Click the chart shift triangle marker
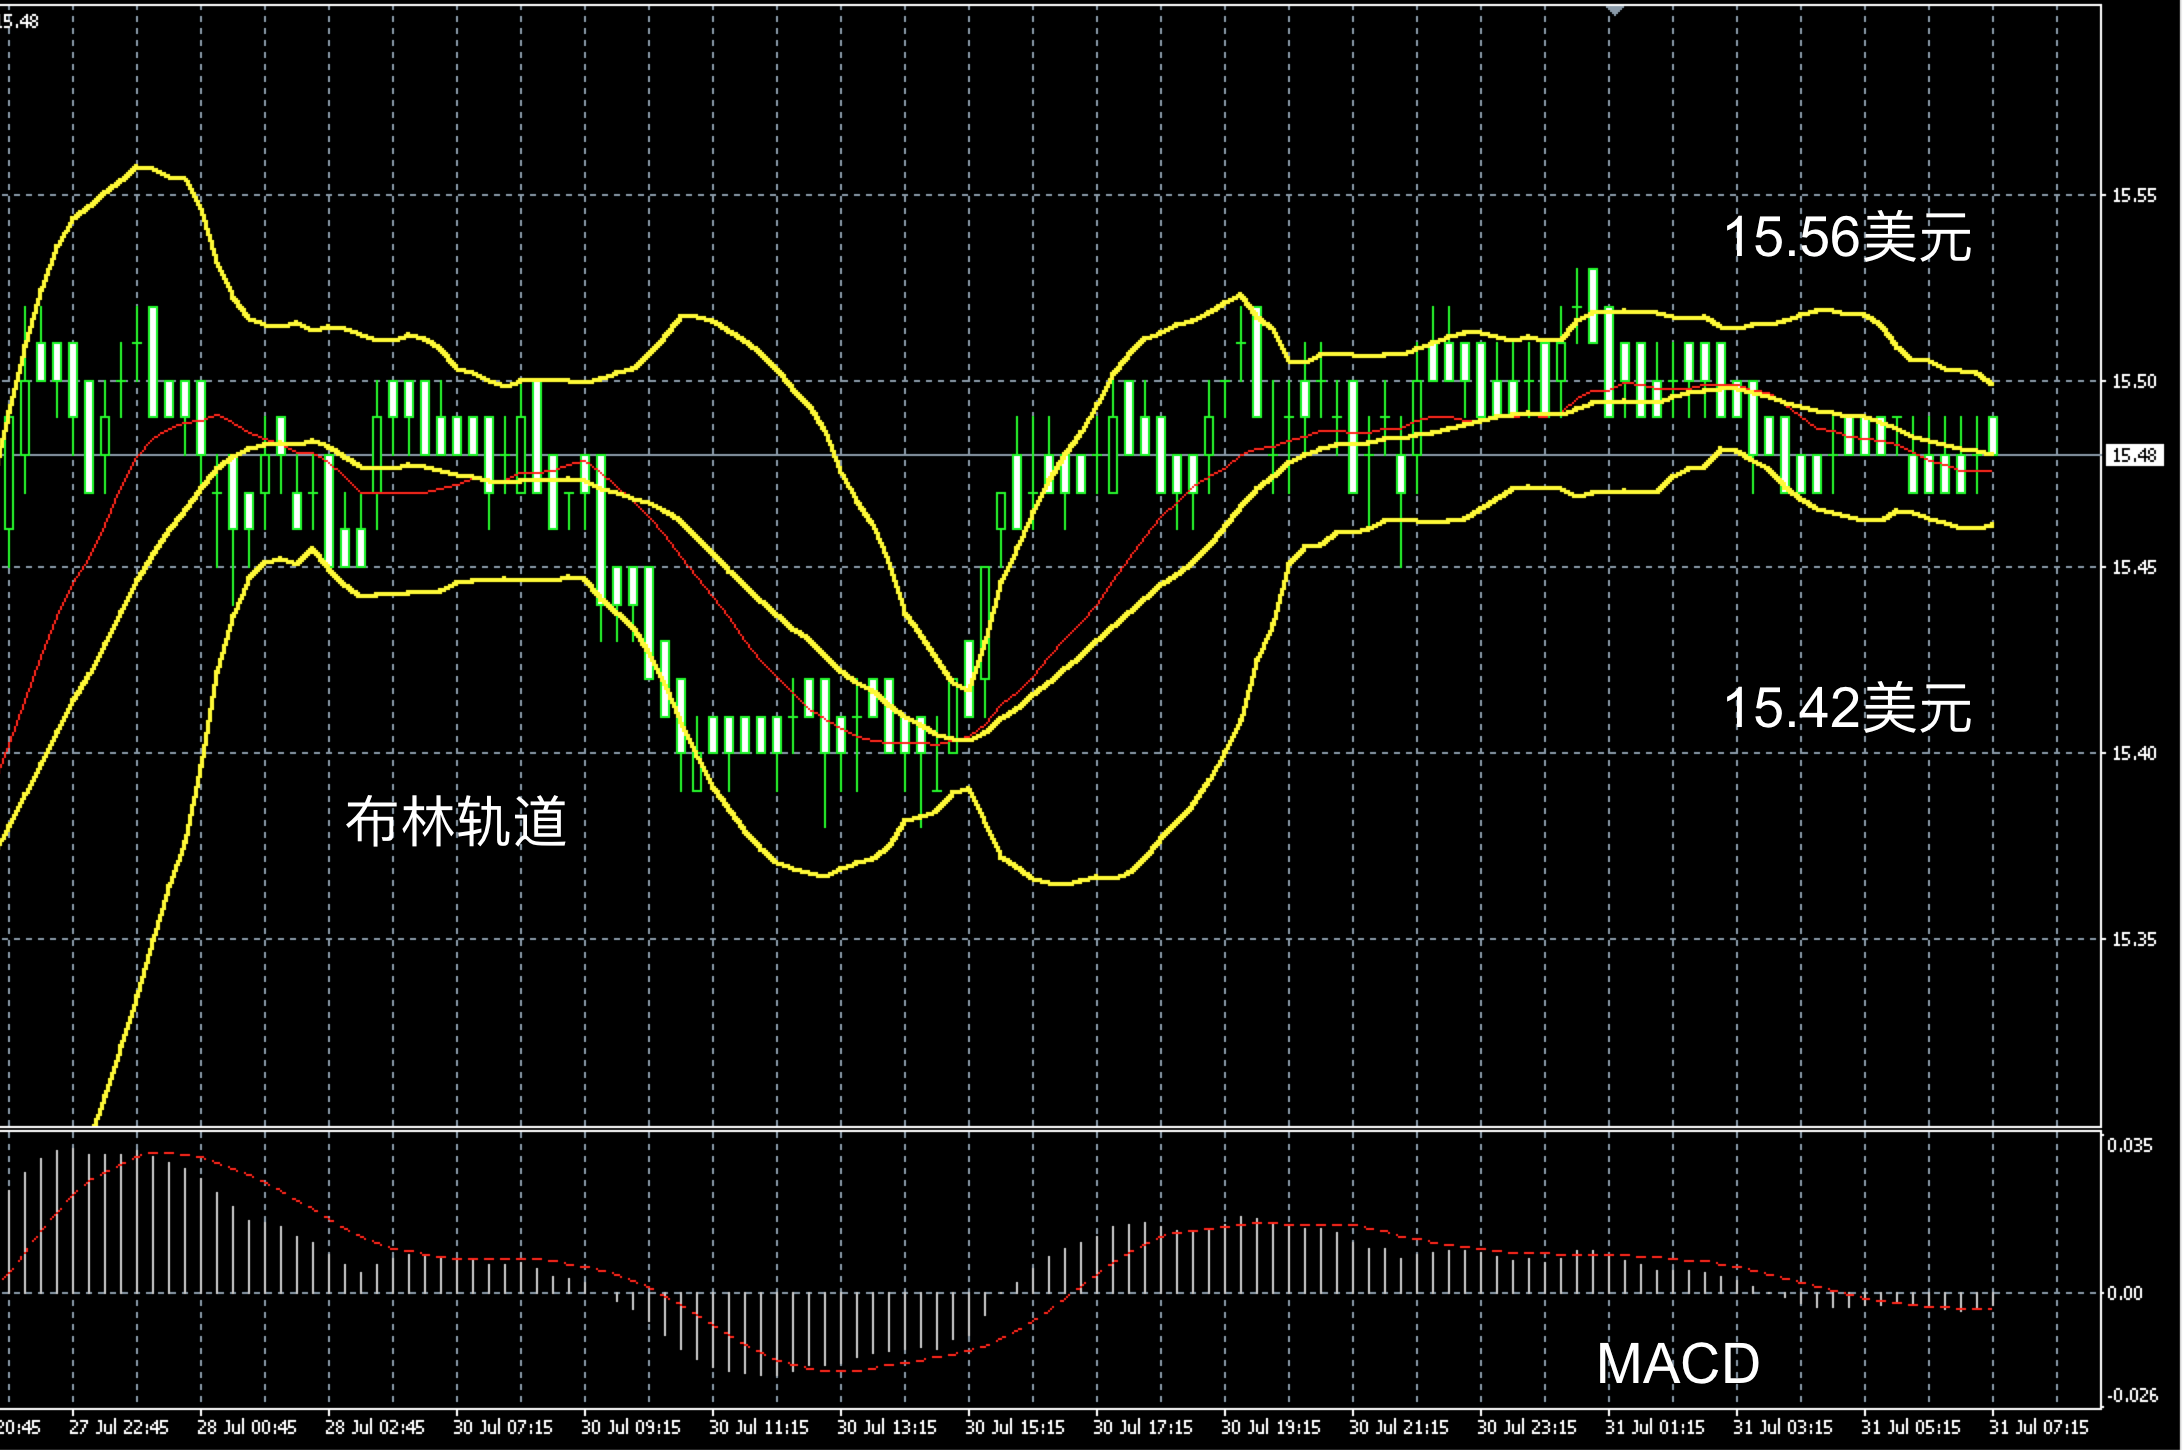Image resolution: width=2184 pixels, height=1450 pixels. [1614, 9]
